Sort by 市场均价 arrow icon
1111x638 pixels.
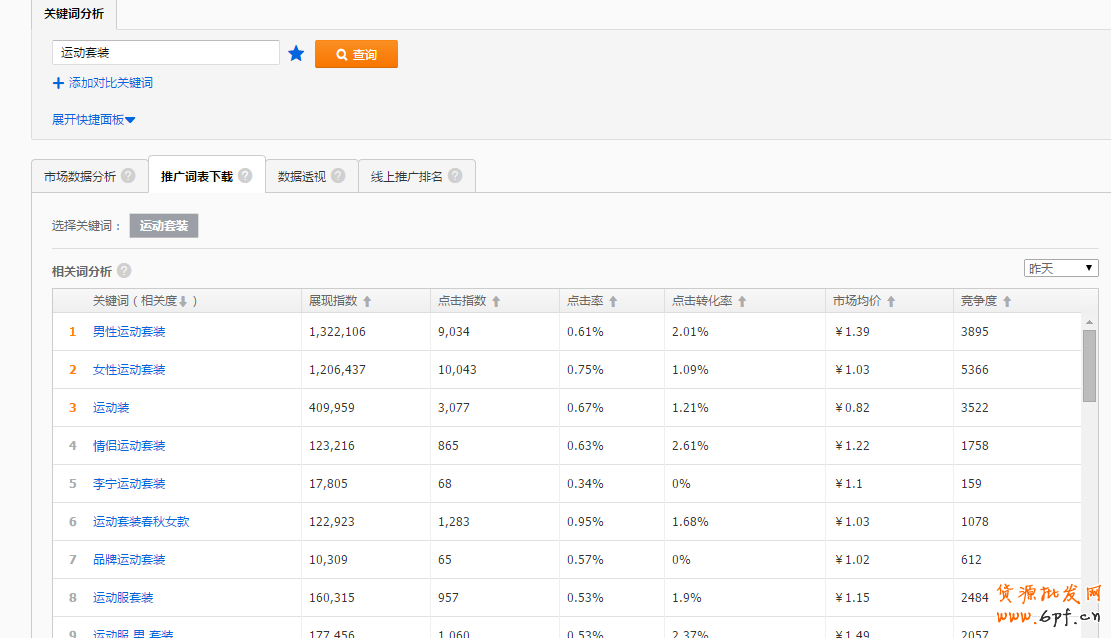[x=891, y=301]
